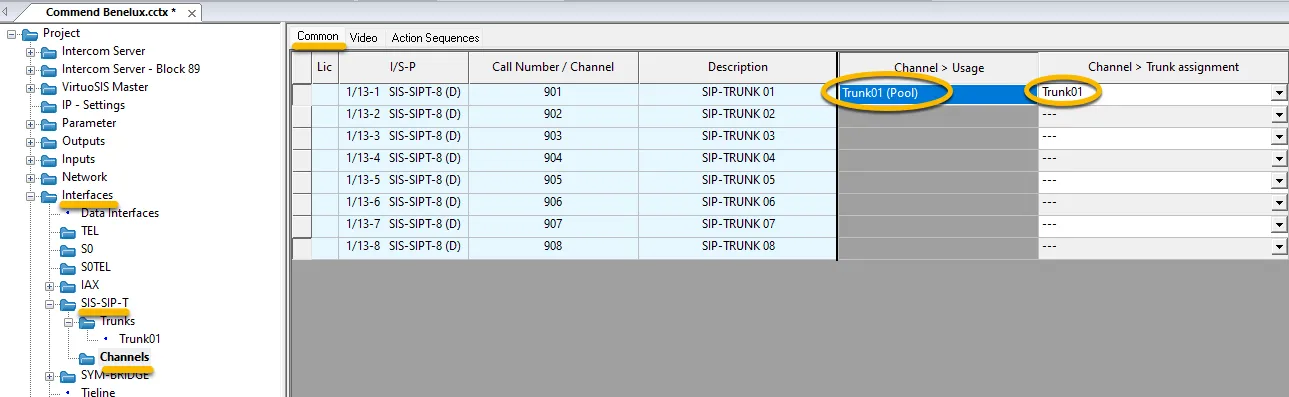
Task: Collapse the Project root node
Action: point(11,34)
